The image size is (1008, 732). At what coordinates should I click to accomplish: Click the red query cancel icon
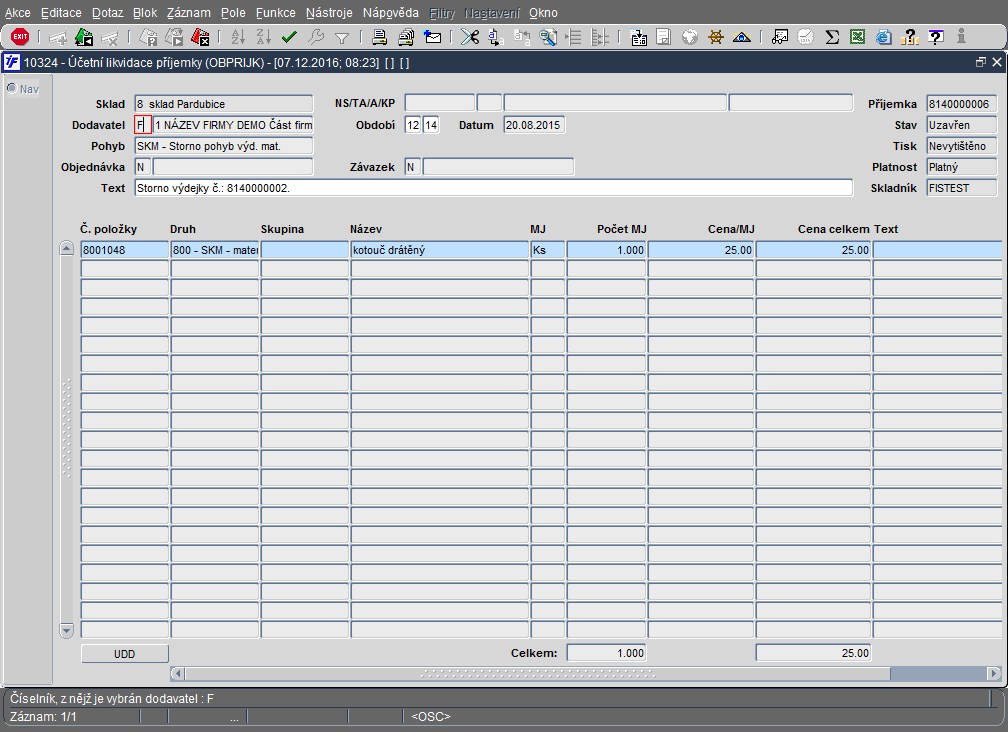tap(200, 37)
